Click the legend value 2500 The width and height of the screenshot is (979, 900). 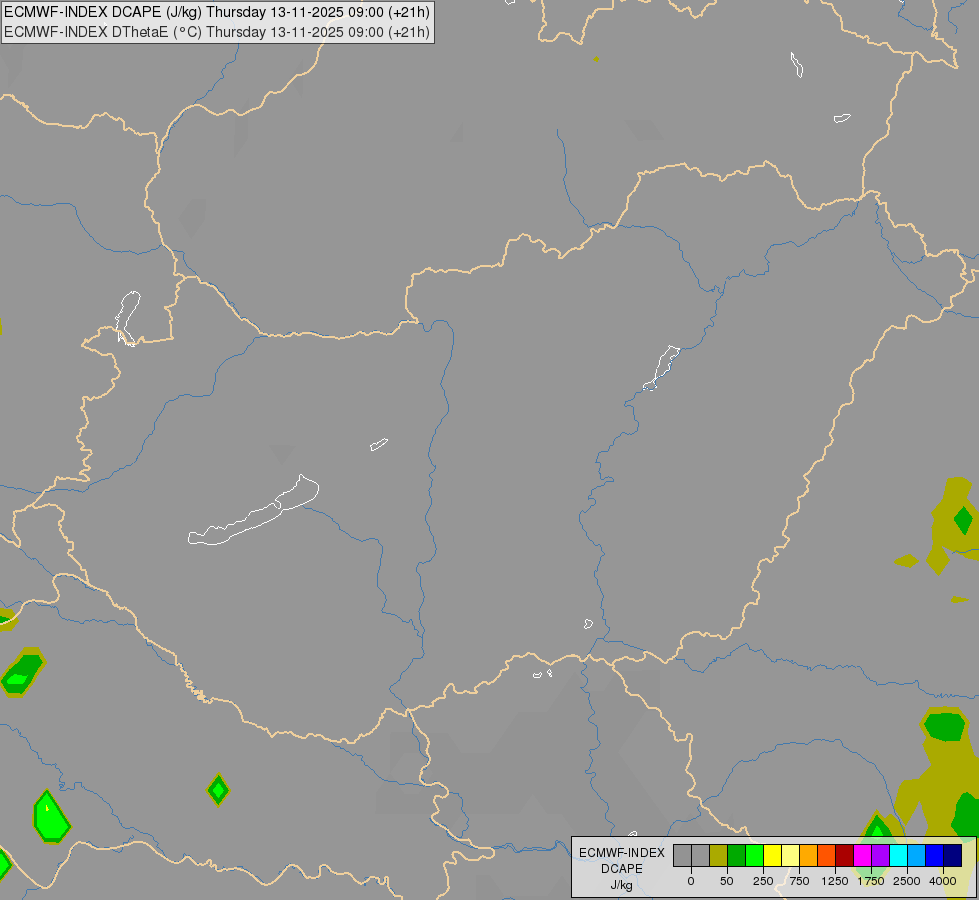(907, 881)
